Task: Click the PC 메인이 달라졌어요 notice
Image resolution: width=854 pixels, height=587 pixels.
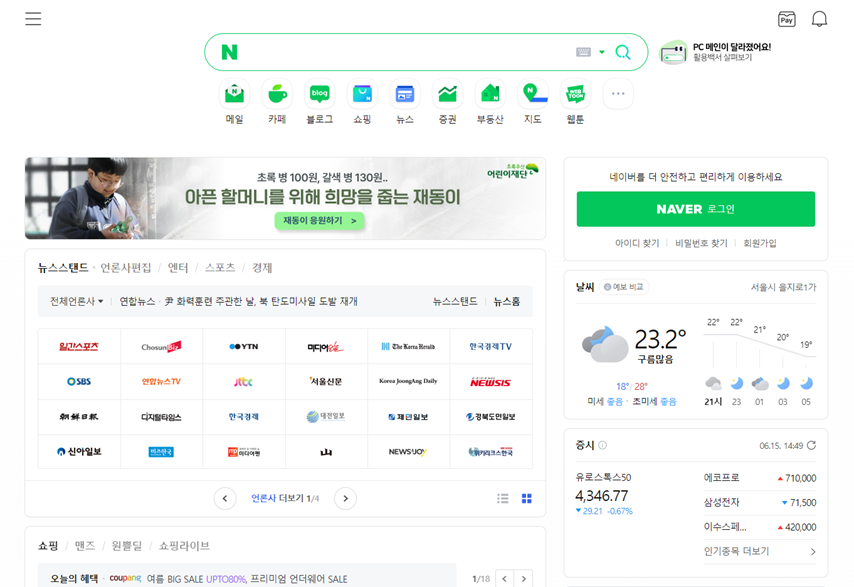Action: [716, 52]
